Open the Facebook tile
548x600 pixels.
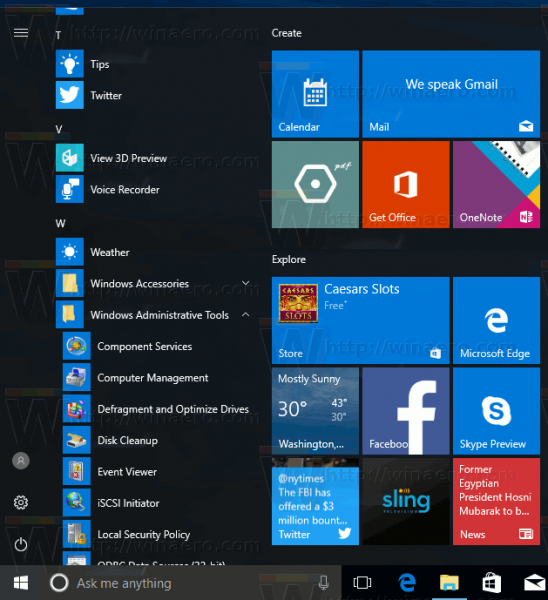(x=406, y=411)
